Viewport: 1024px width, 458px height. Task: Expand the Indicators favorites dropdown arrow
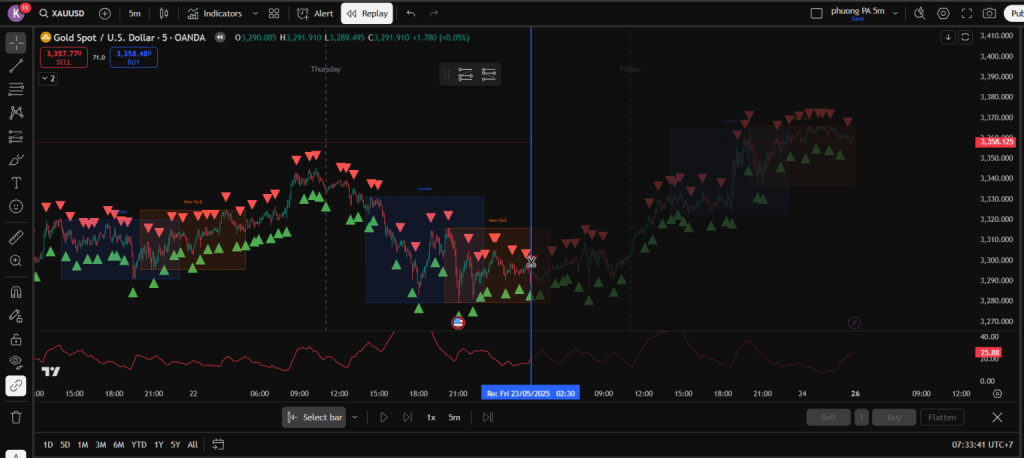coord(256,14)
